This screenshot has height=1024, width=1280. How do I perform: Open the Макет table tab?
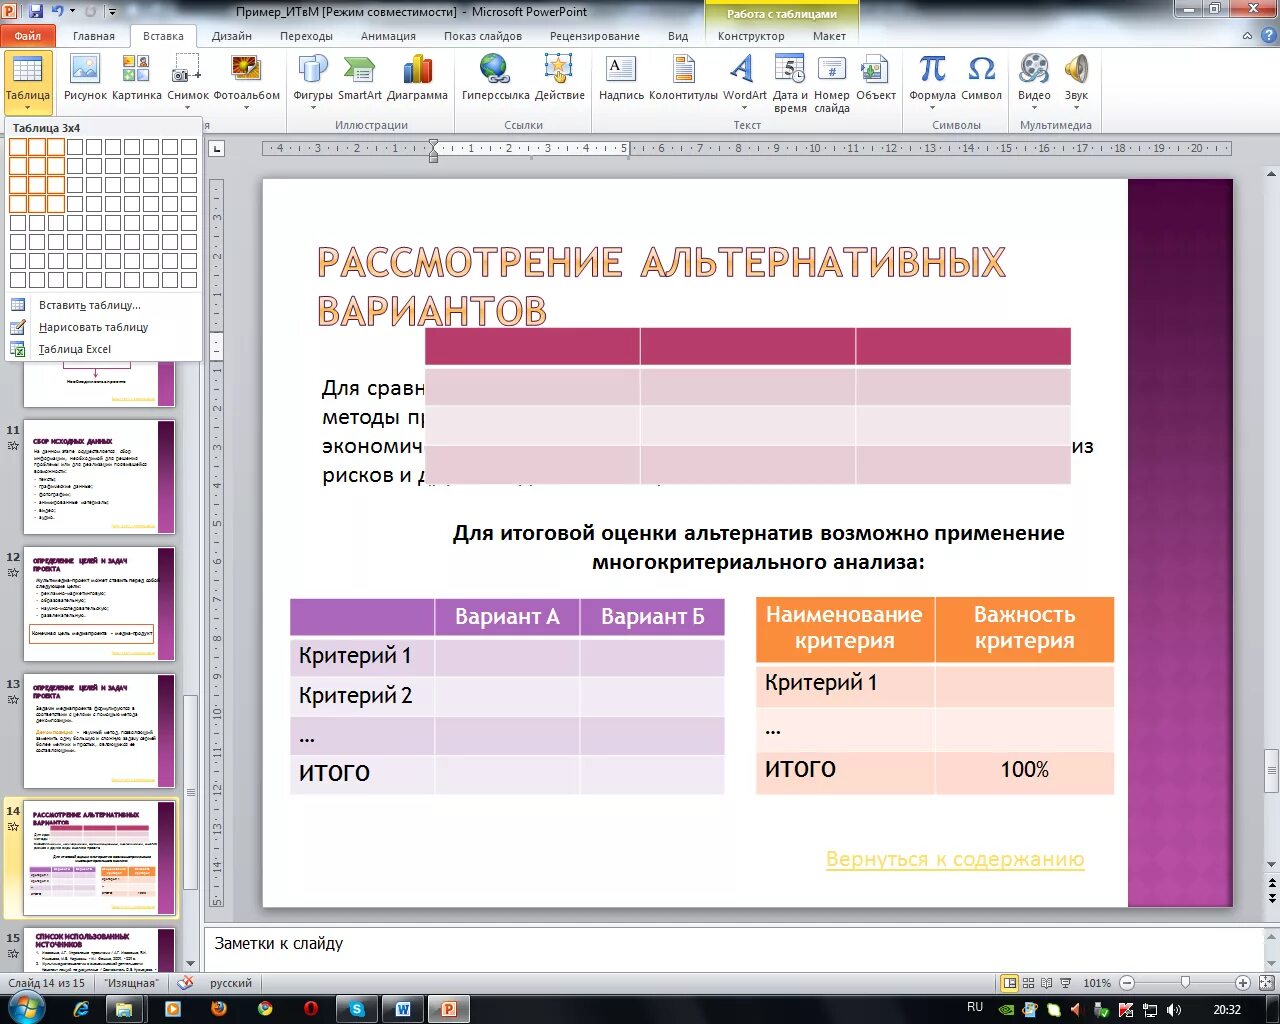tap(829, 36)
